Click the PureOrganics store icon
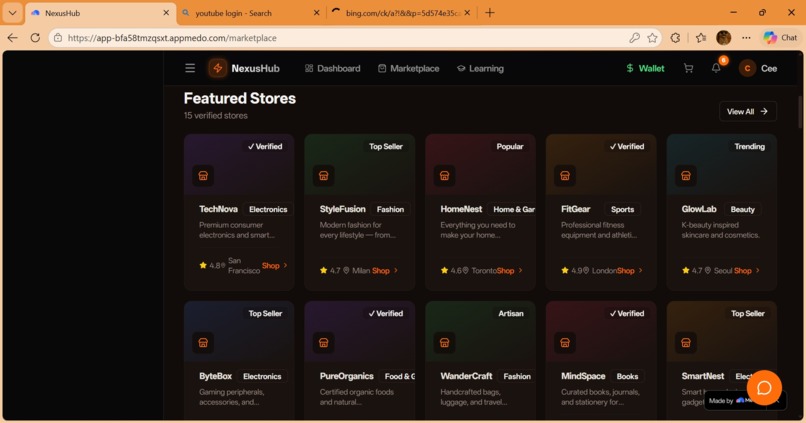The width and height of the screenshot is (806, 423). click(323, 343)
